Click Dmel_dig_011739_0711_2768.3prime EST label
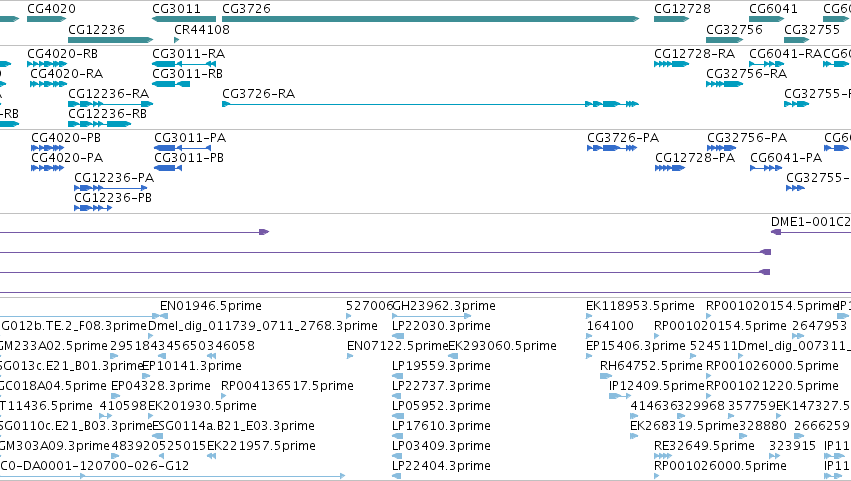The image size is (851, 481). [263, 326]
